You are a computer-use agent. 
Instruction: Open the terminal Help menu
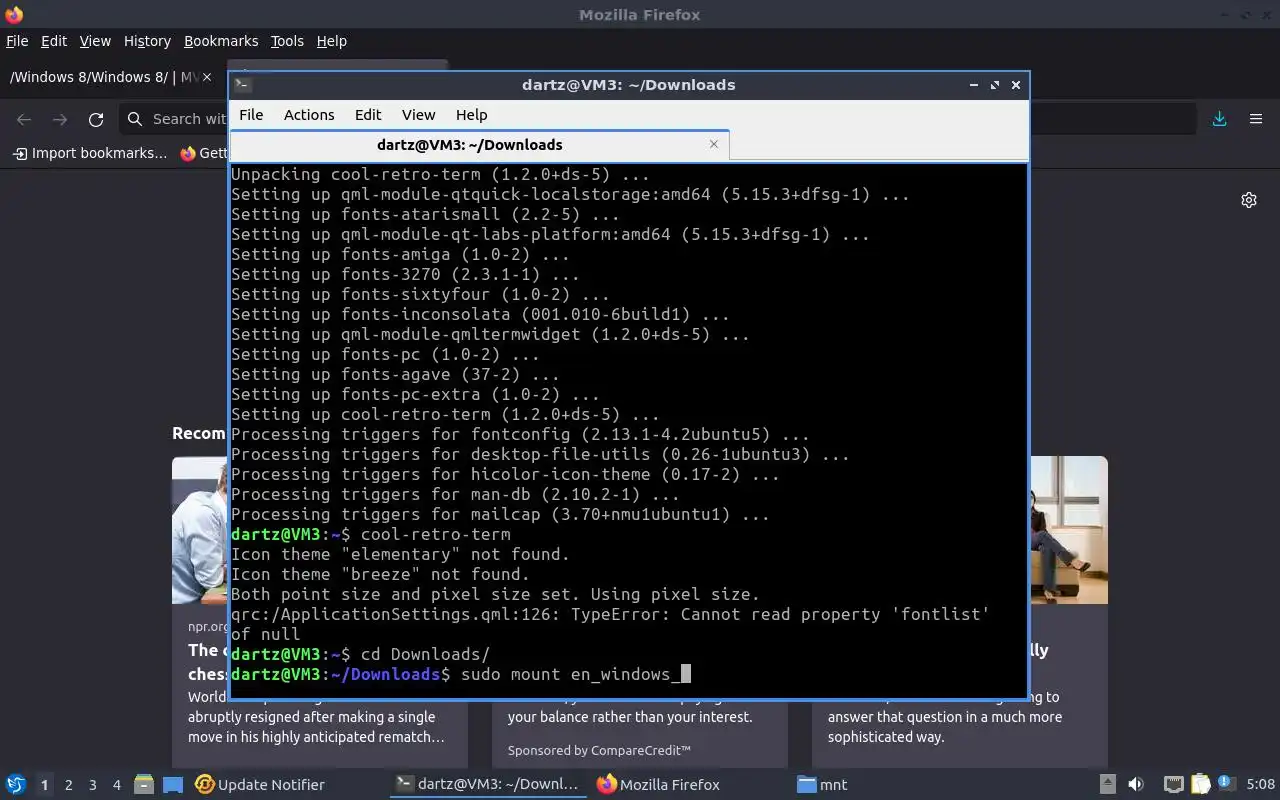tap(471, 115)
